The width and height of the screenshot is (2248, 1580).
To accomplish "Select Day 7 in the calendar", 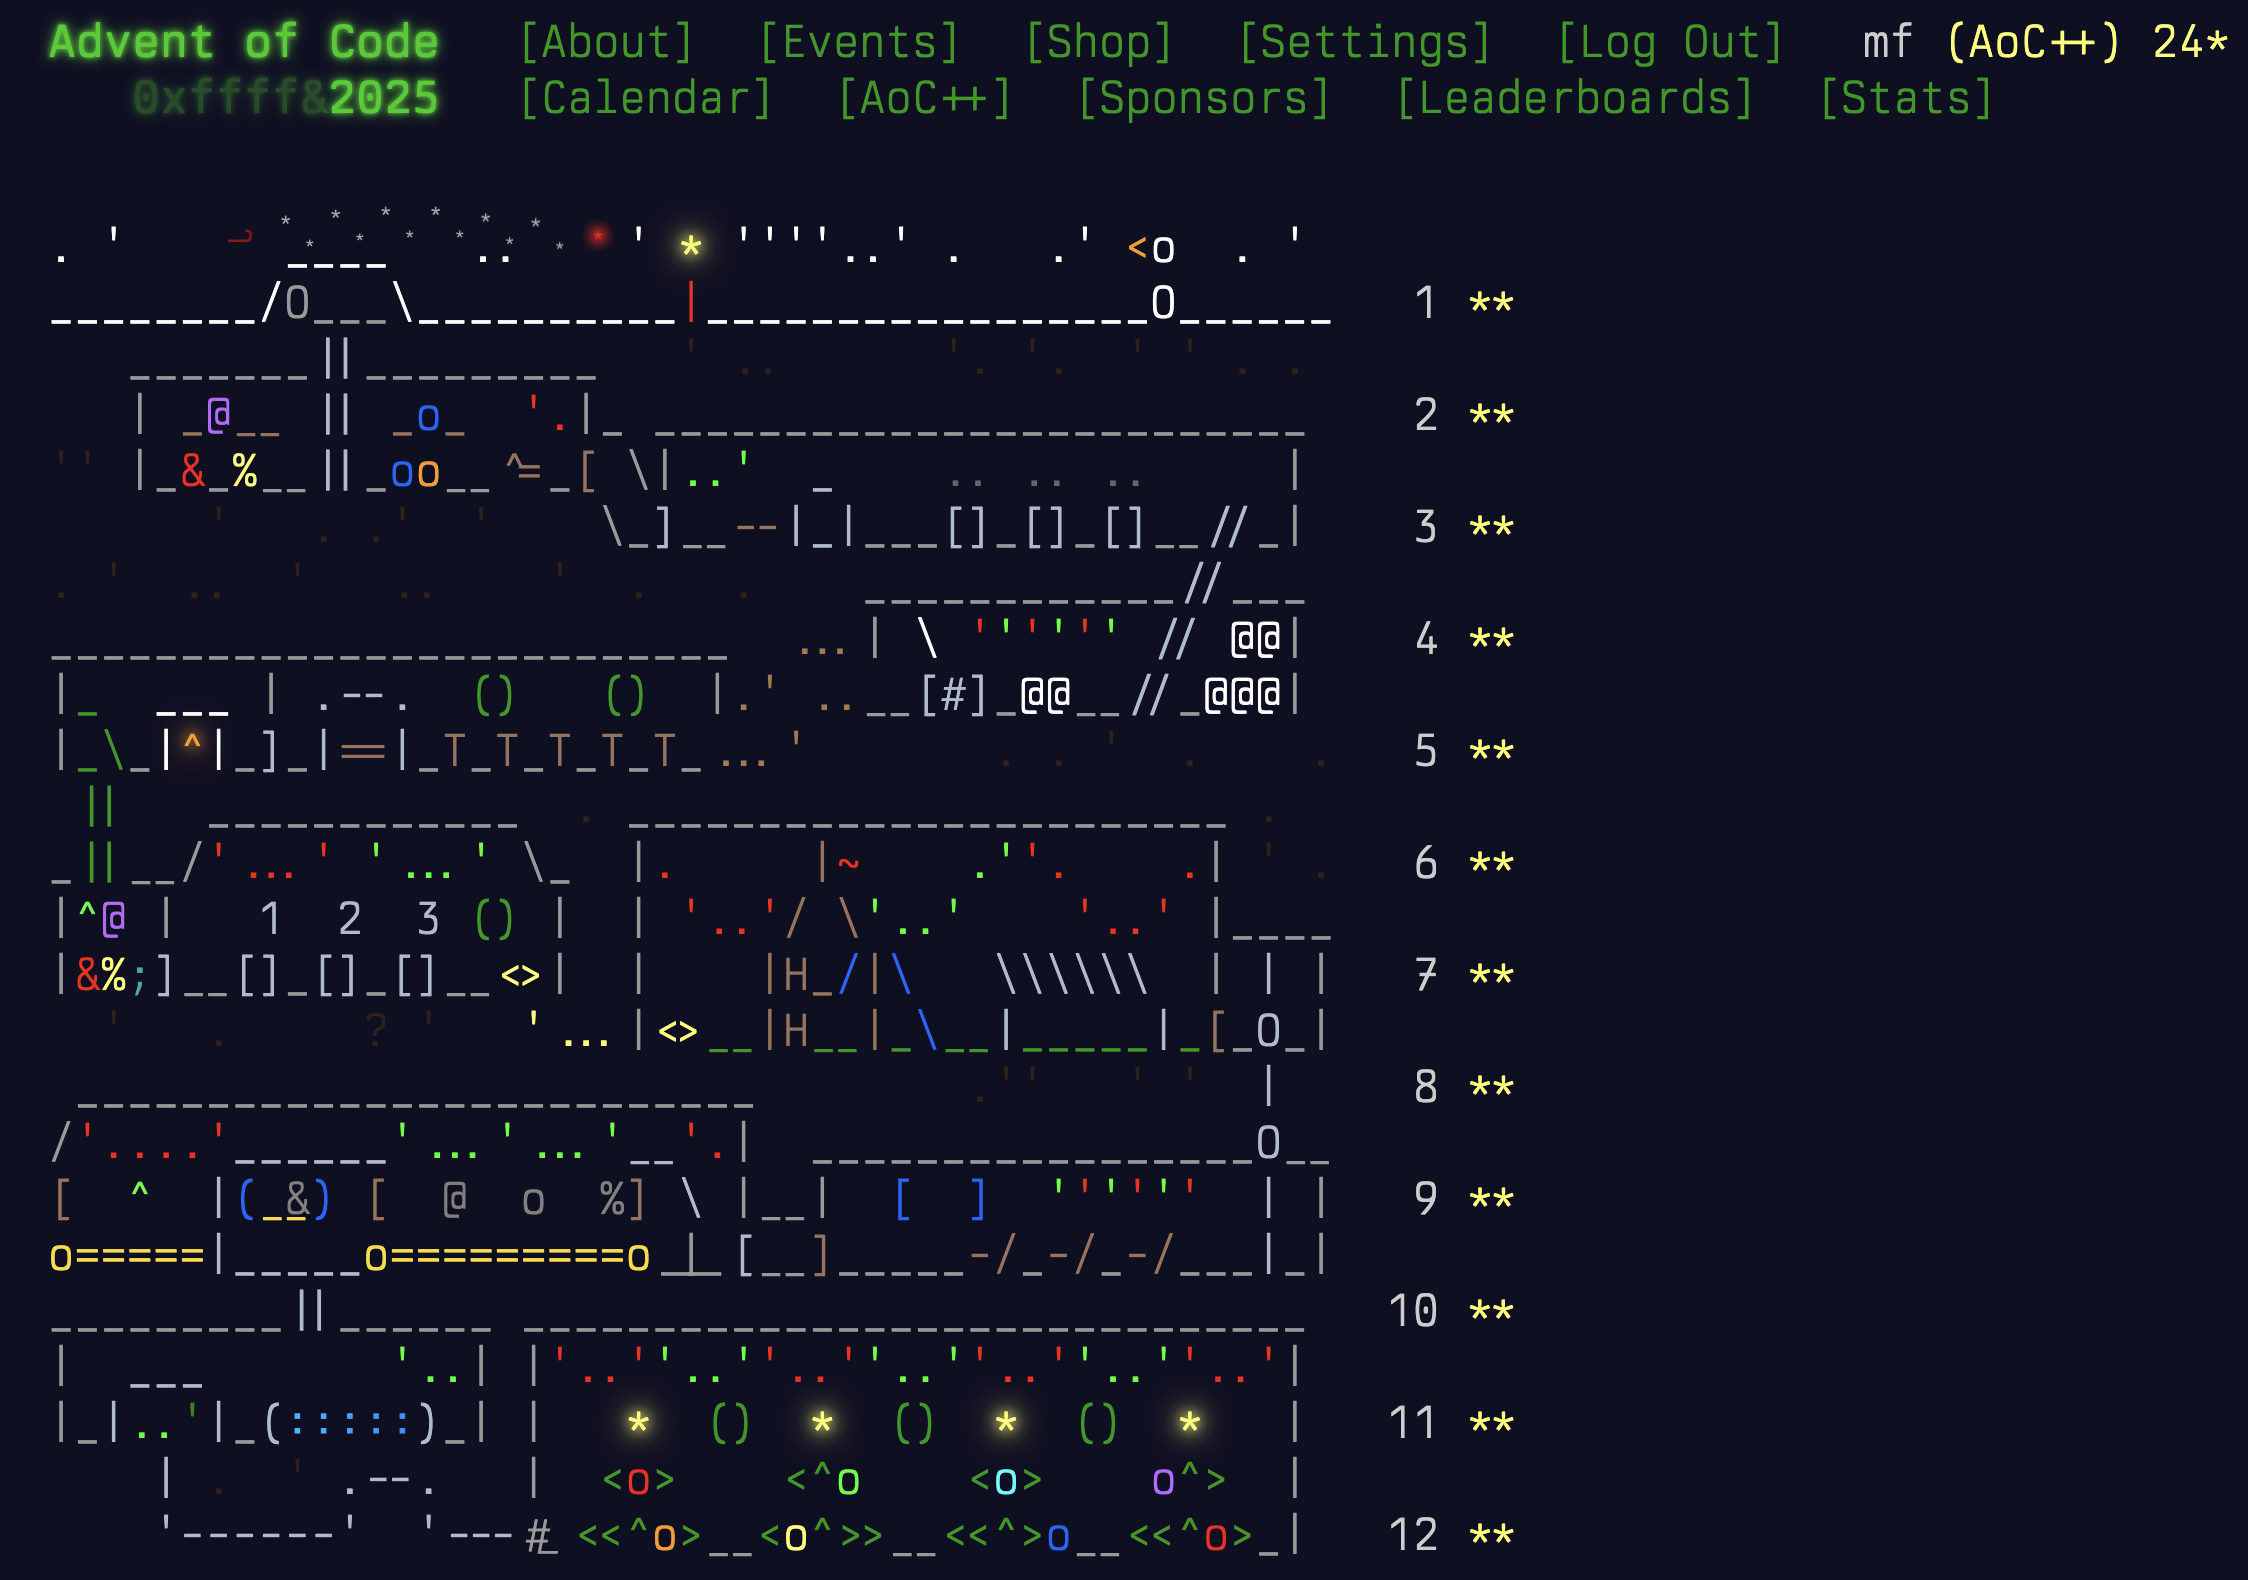I will pos(1426,975).
